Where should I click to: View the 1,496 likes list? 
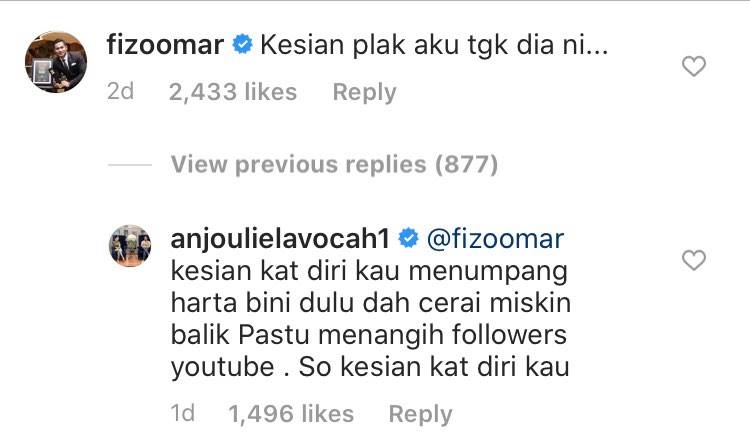291,414
